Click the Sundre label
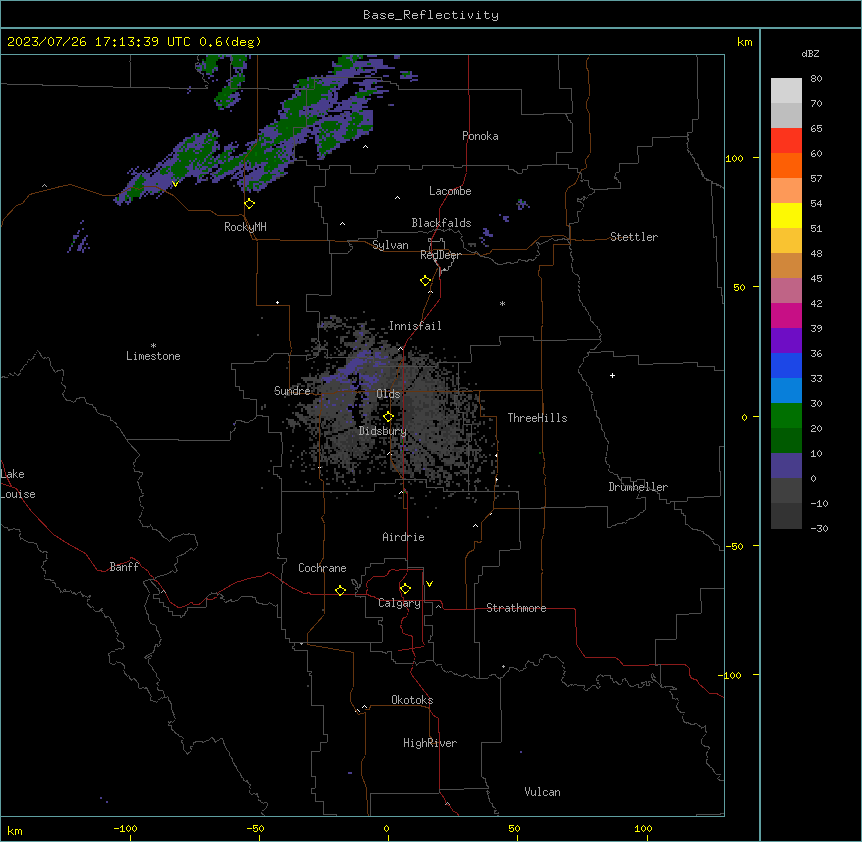 coord(292,391)
